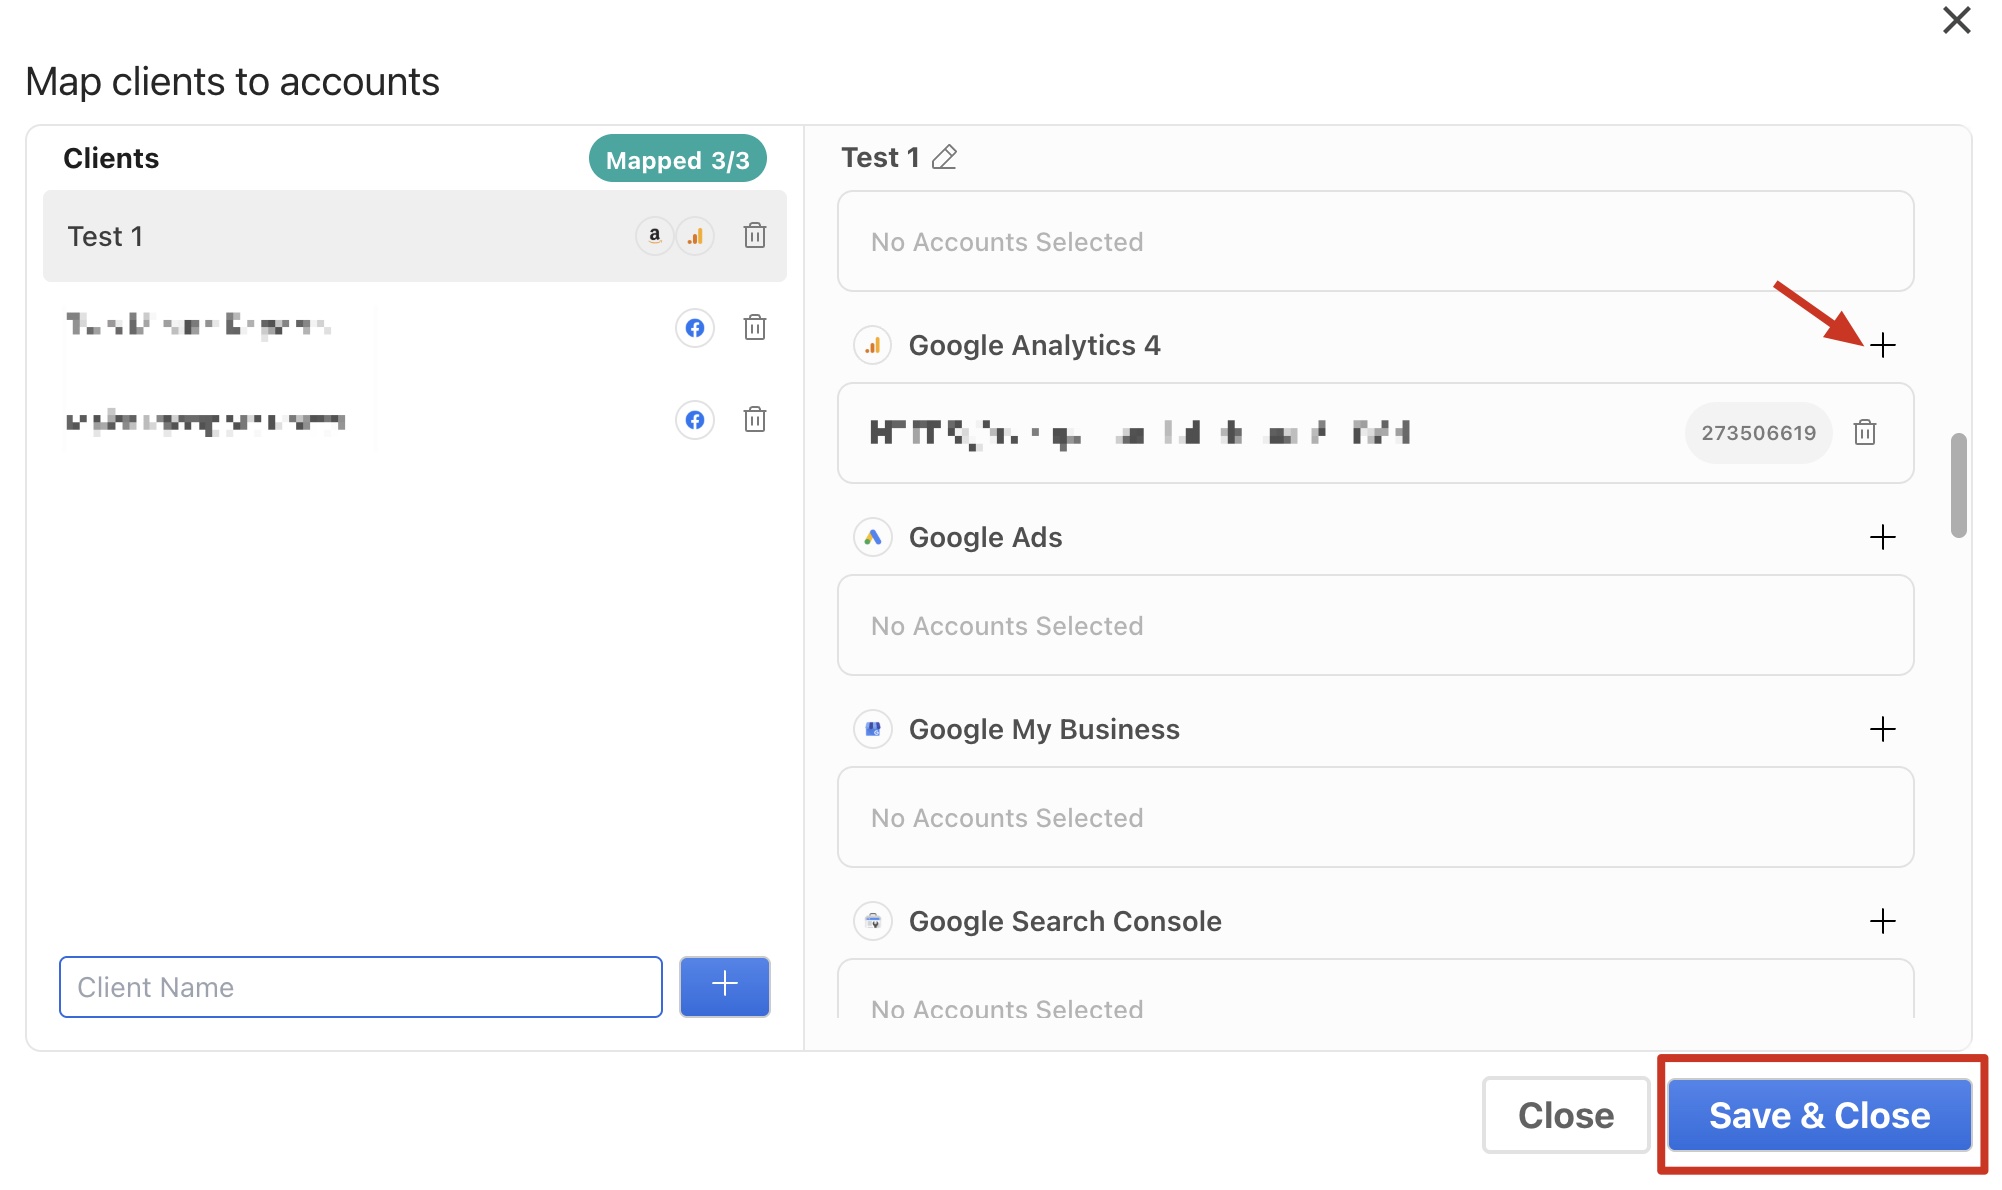
Task: Add a Google Search Console account
Action: coord(1882,921)
